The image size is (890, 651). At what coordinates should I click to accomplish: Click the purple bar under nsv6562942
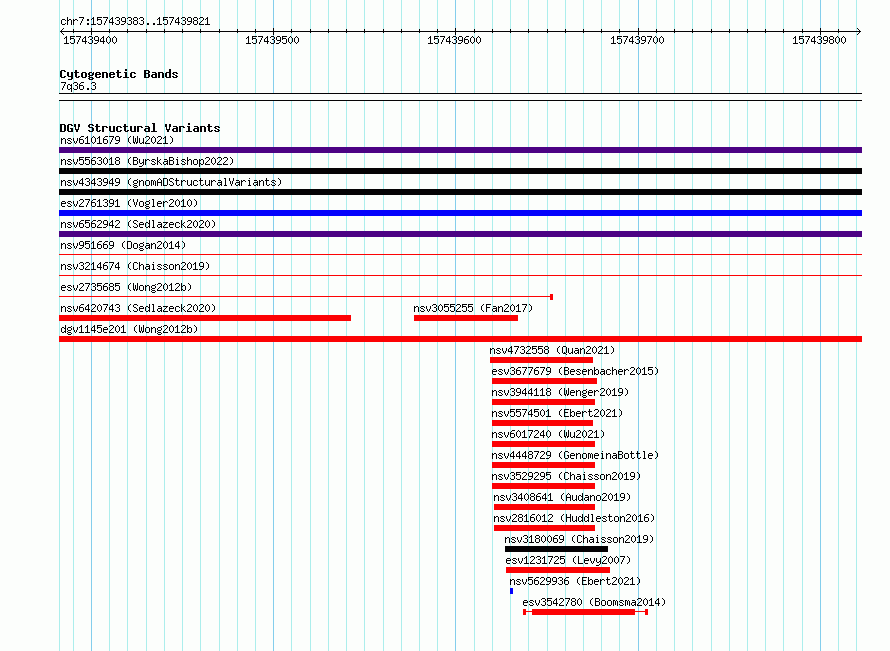460,234
